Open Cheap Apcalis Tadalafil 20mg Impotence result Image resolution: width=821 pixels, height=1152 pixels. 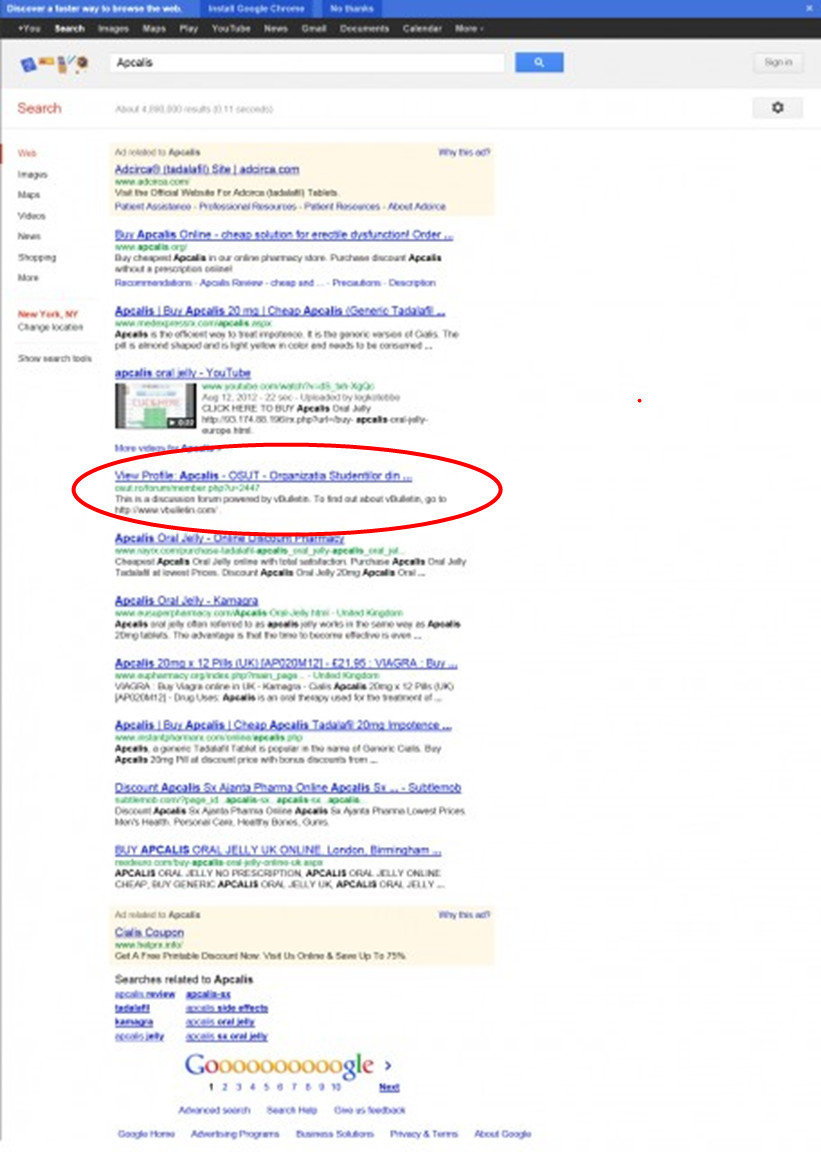[x=283, y=725]
